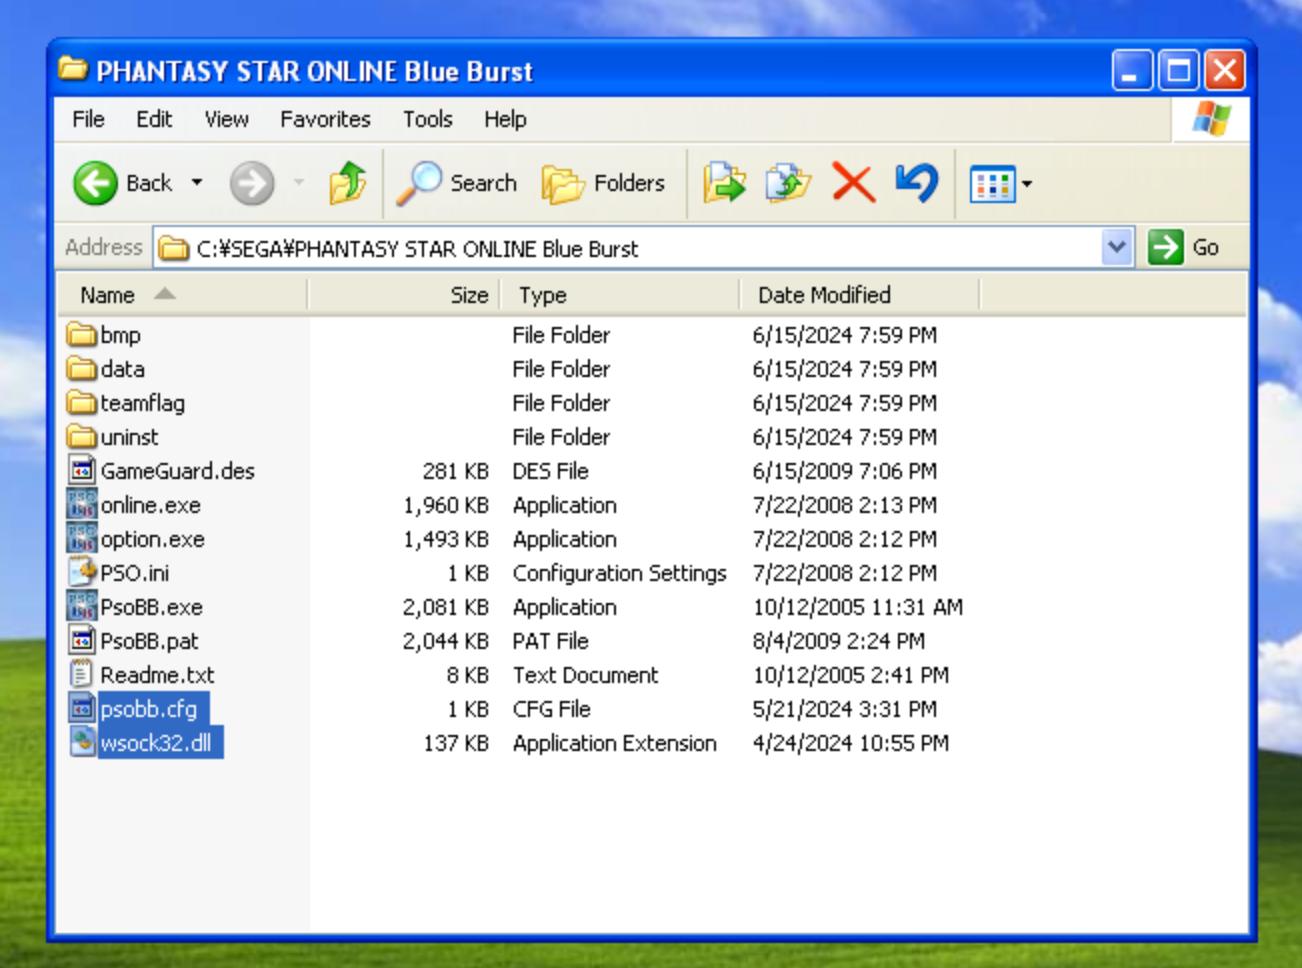This screenshot has width=1302, height=968.
Task: Open the address bar dropdown arrow
Action: [1116, 247]
